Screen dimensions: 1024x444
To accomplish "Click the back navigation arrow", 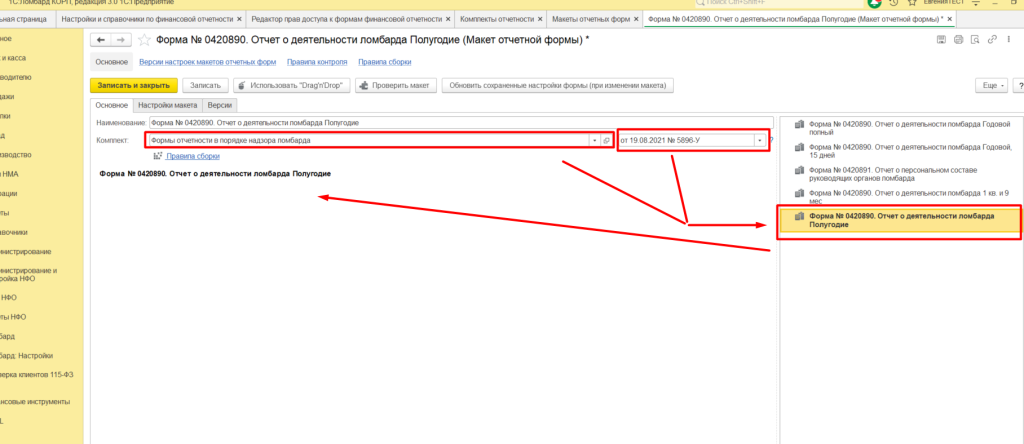I will click(x=100, y=39).
